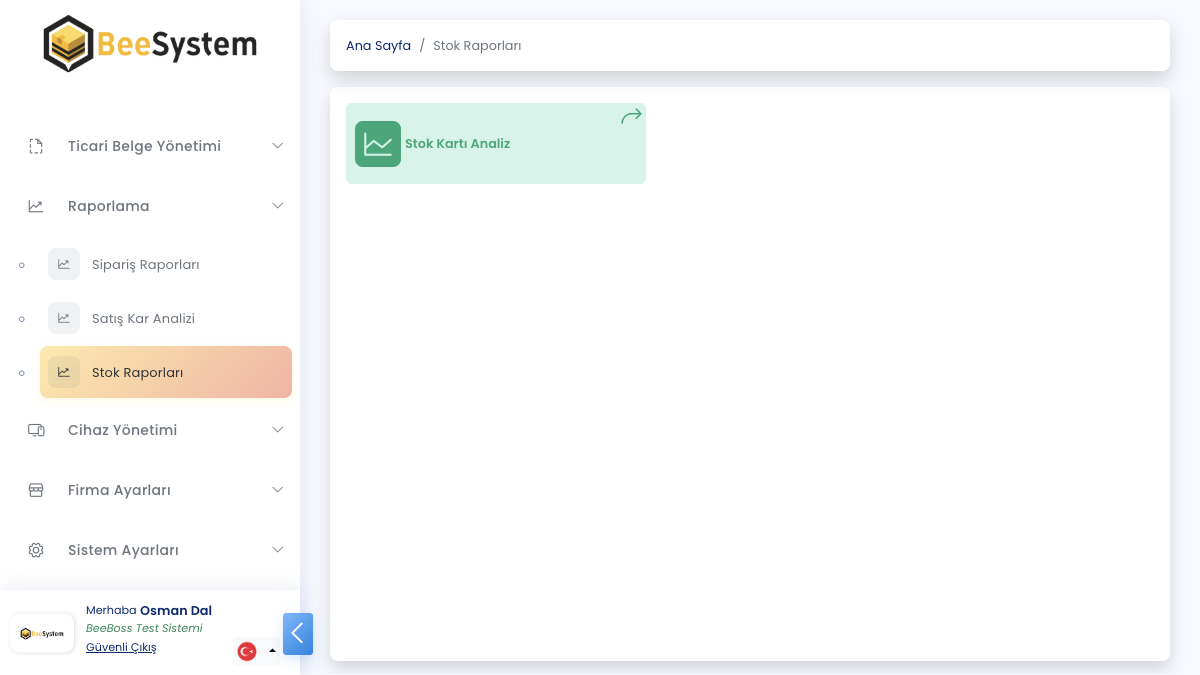
Task: Click the share arrow on Stok Kartı card
Action: (631, 117)
